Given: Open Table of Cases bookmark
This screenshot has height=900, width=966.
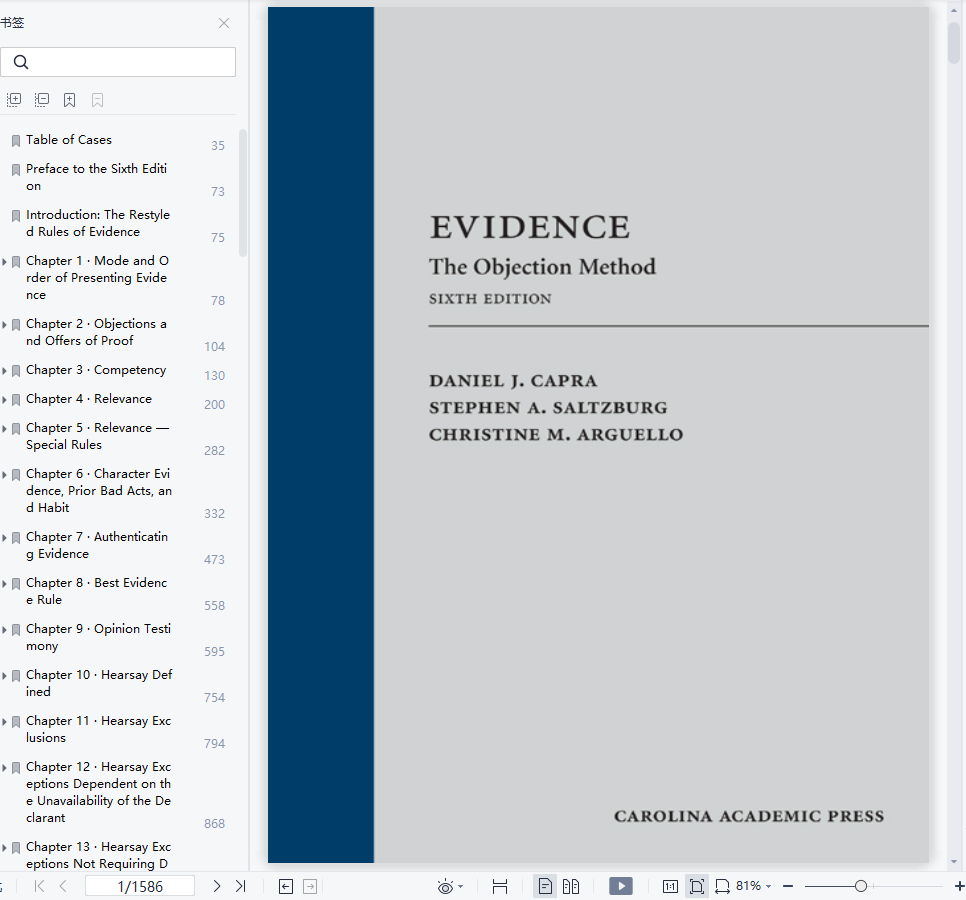Looking at the screenshot, I should click(x=69, y=140).
